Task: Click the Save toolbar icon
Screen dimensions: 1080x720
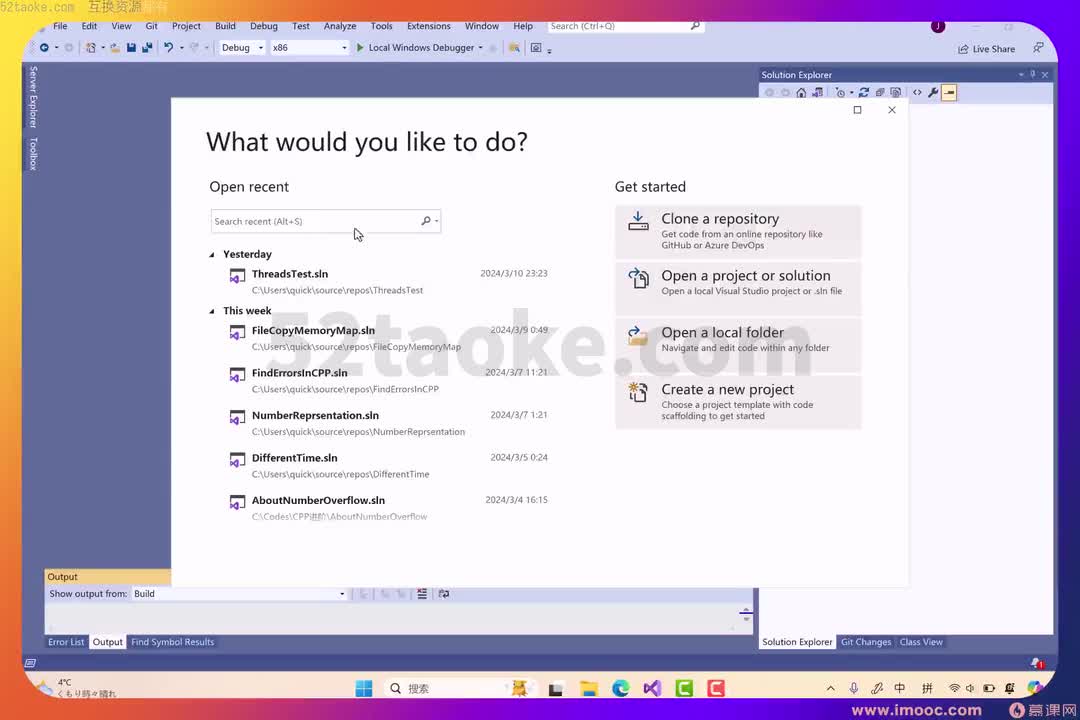Action: coord(131,48)
